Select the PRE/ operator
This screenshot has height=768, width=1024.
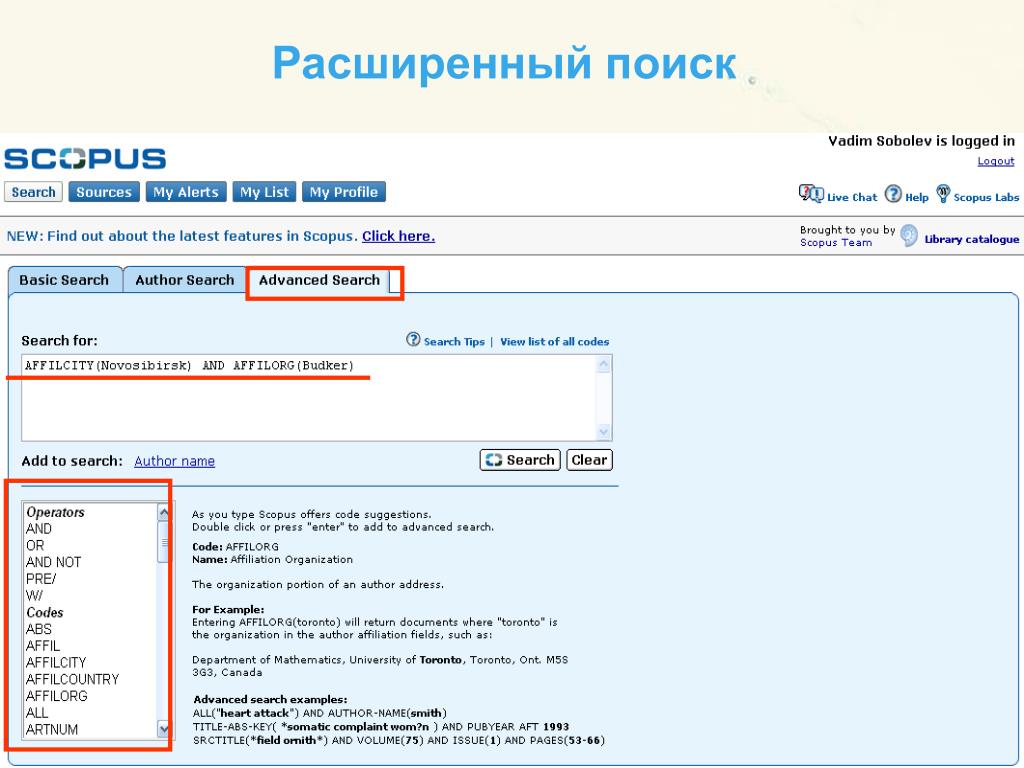click(x=41, y=579)
